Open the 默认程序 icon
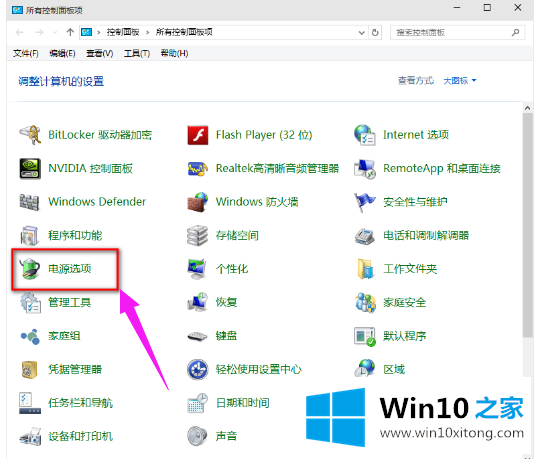Image resolution: width=536 pixels, height=459 pixels. (x=365, y=337)
